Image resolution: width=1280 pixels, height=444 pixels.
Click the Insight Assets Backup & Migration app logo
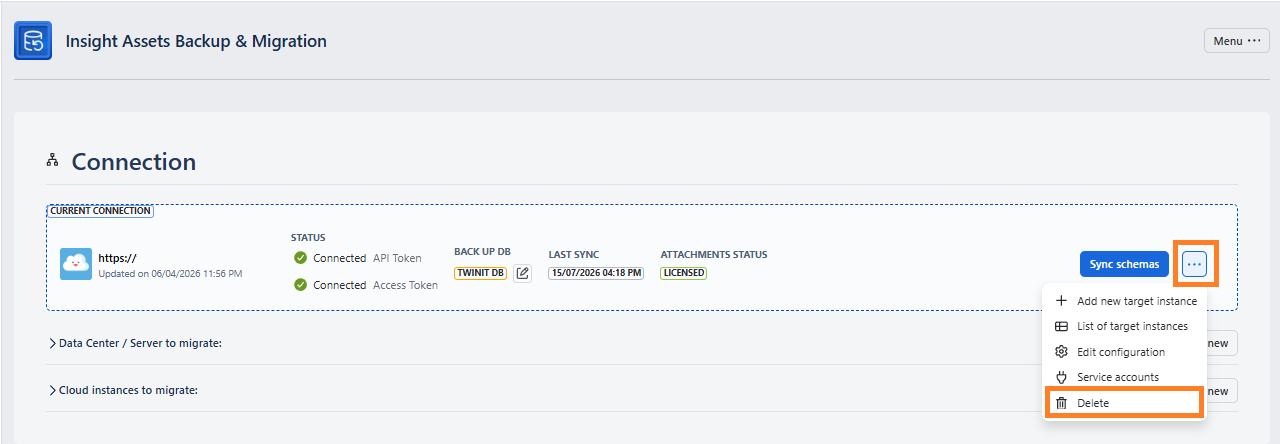[33, 41]
